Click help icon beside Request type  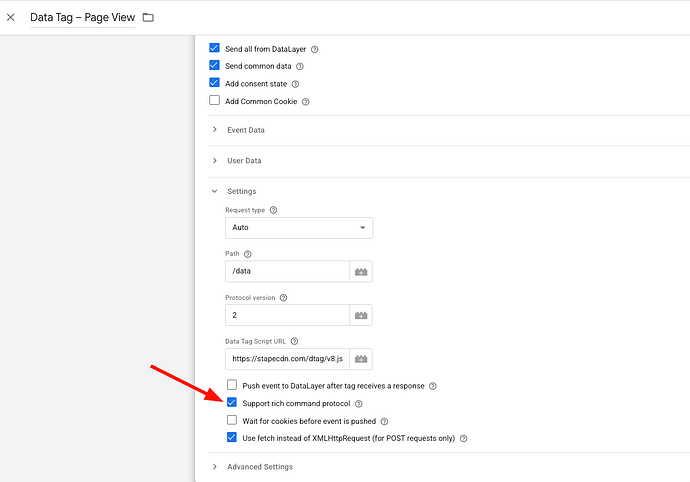pyautogui.click(x=273, y=210)
